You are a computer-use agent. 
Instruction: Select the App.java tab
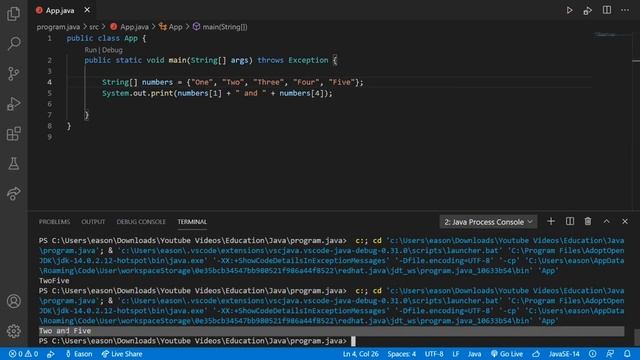60,11
